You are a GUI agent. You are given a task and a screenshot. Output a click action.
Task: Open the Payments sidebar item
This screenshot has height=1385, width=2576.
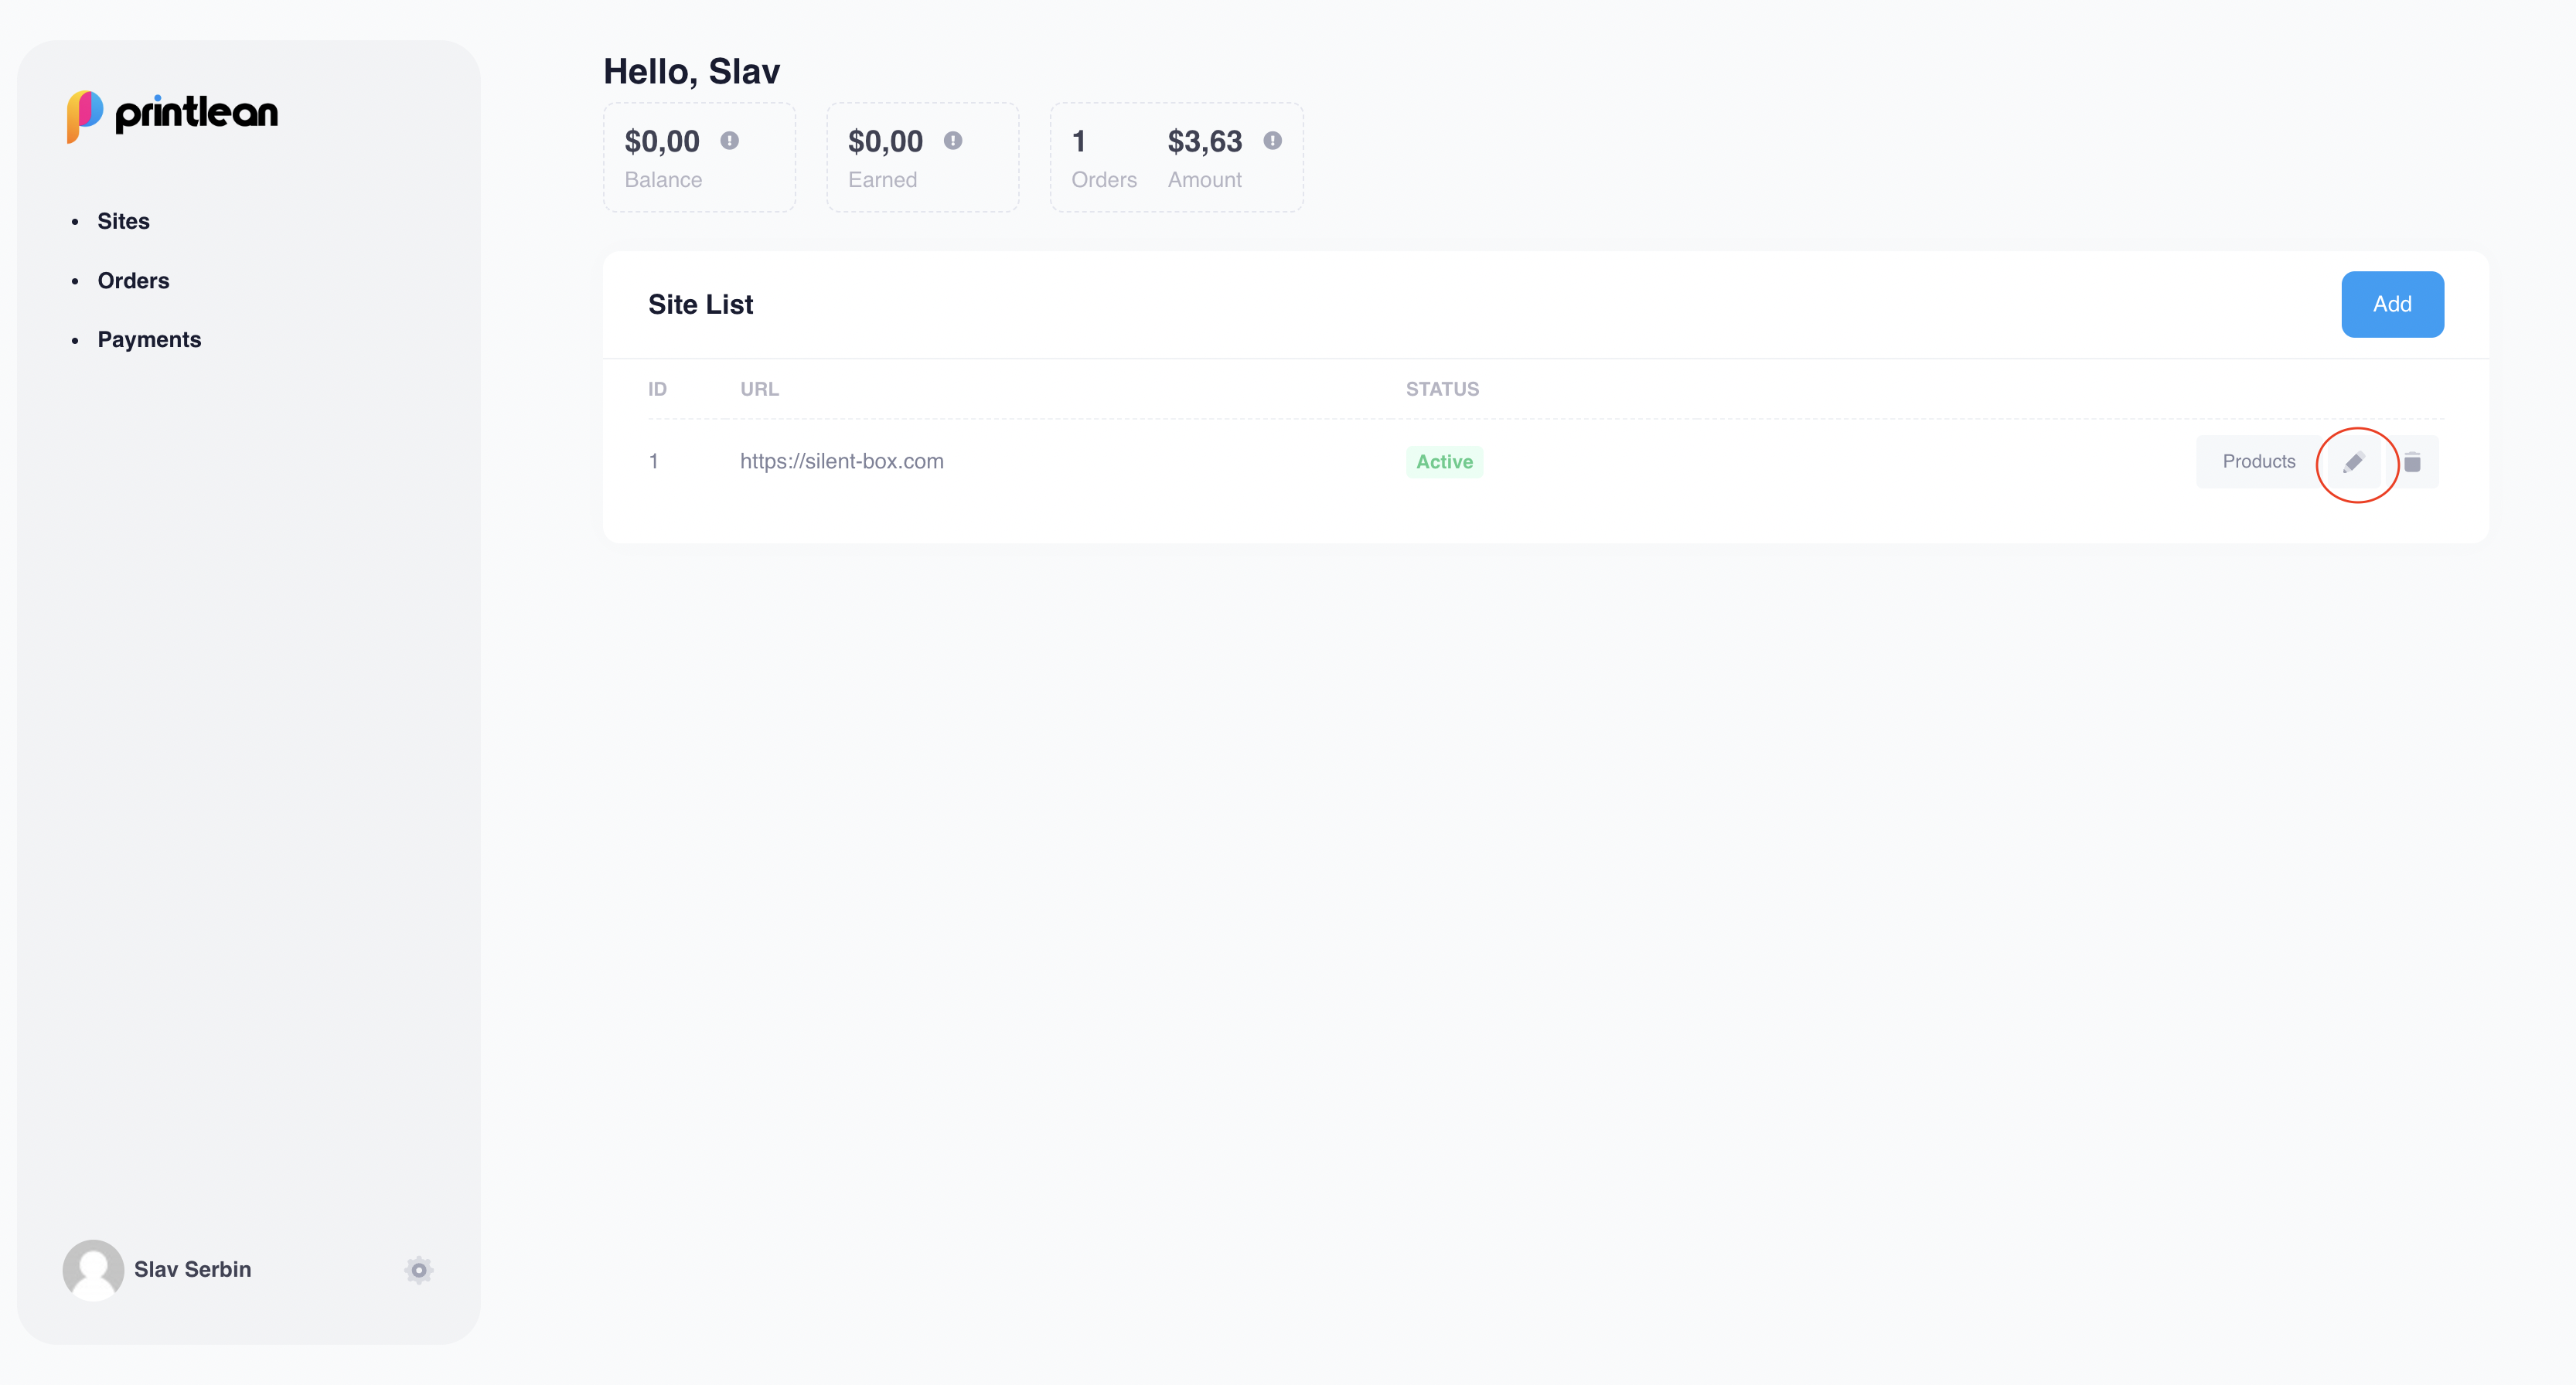pos(149,340)
